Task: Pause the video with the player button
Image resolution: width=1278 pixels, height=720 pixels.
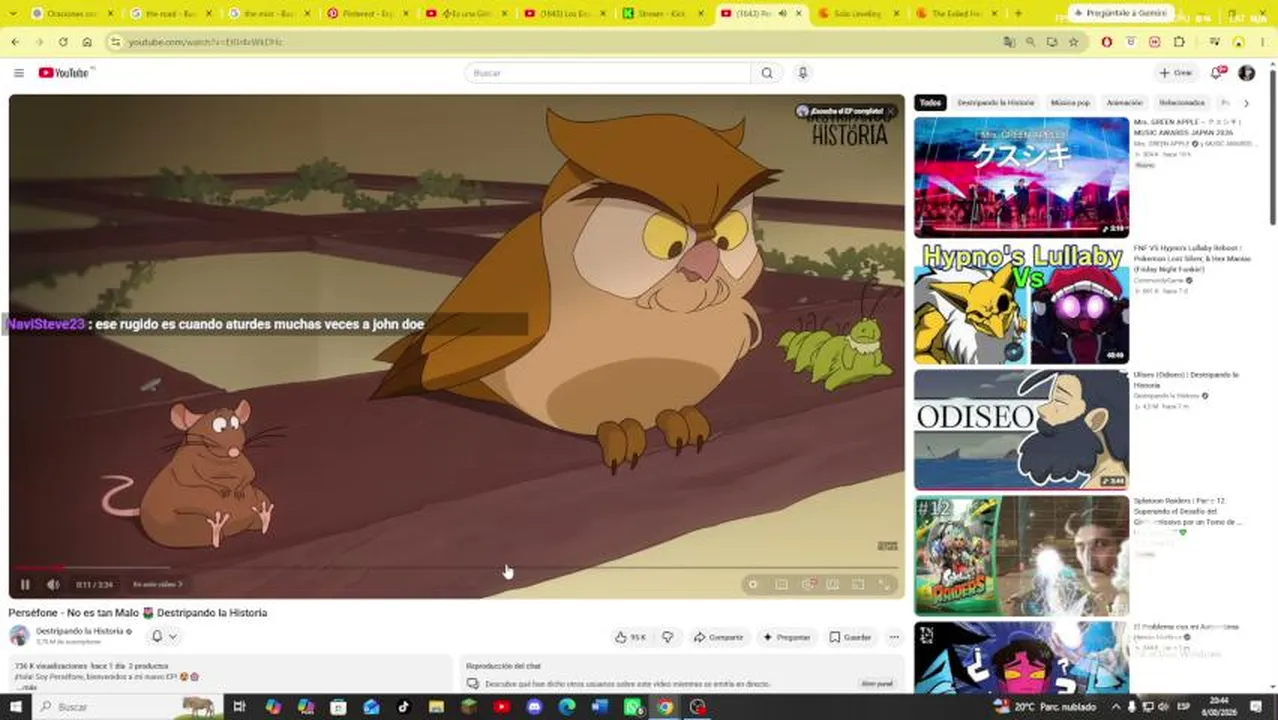Action: 25,584
